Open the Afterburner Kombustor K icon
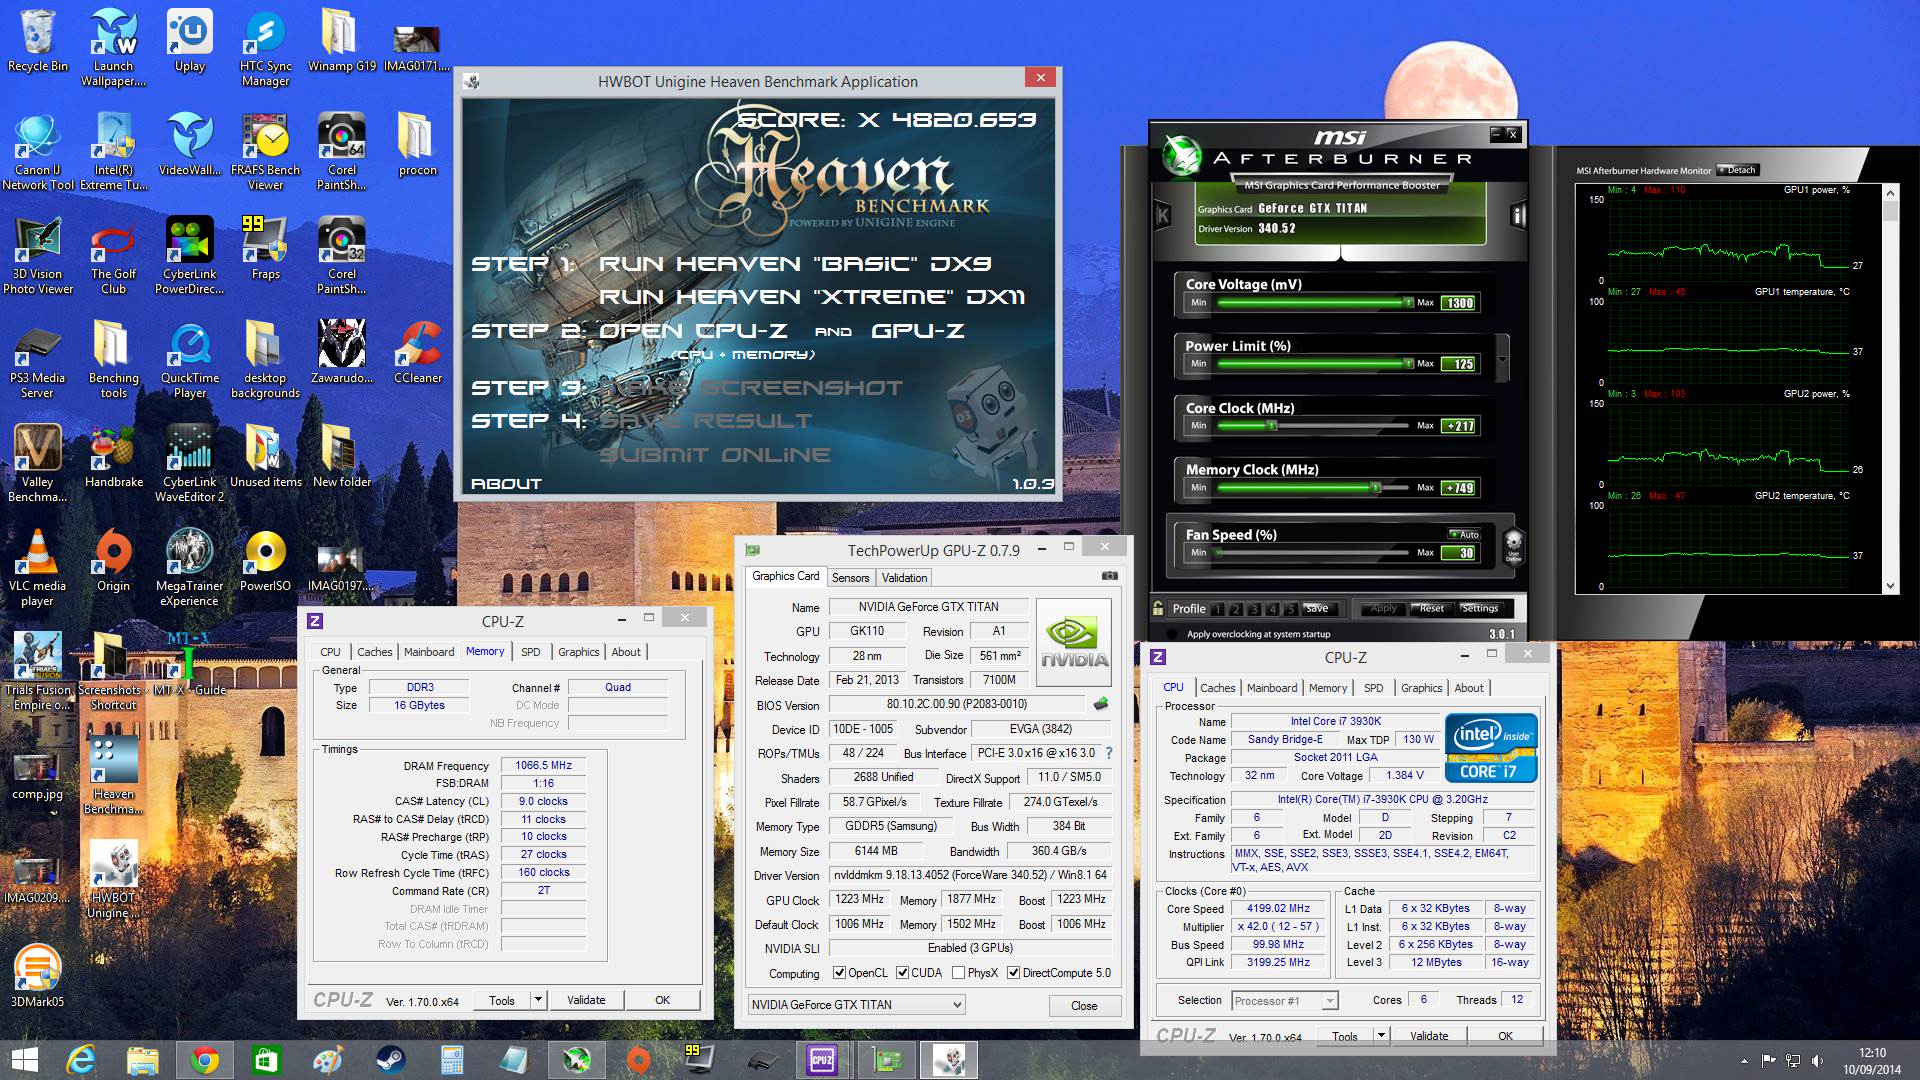 (x=1163, y=214)
